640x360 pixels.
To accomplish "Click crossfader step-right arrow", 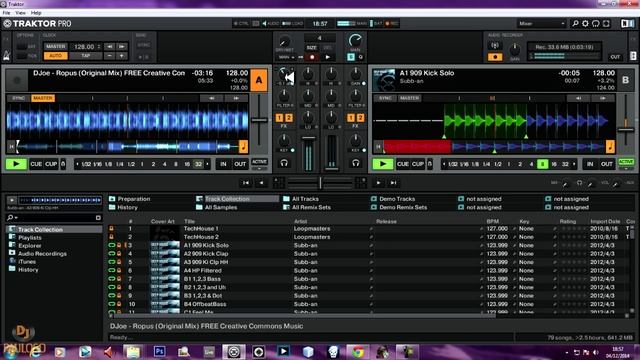I will point(378,183).
